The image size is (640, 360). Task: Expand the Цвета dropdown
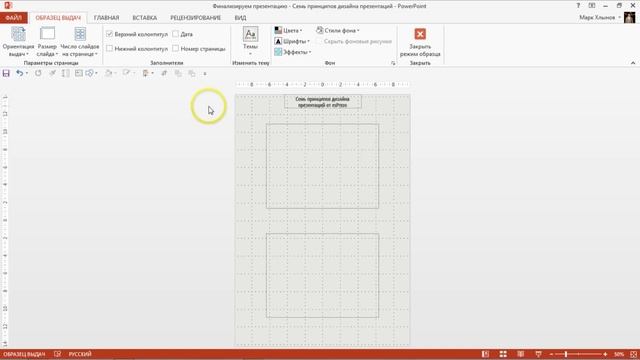[x=301, y=31]
